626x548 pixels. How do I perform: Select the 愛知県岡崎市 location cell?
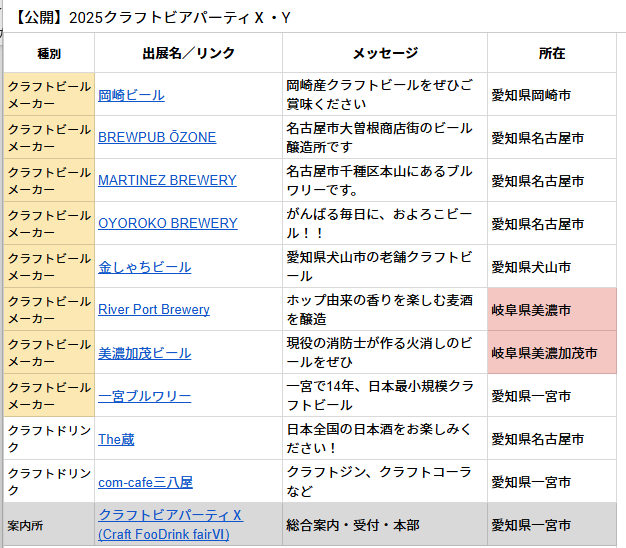click(552, 95)
